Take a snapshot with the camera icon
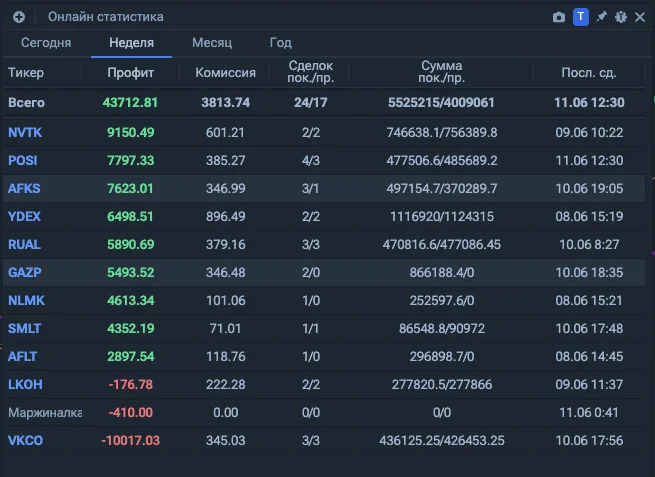The image size is (655, 477). tap(559, 17)
